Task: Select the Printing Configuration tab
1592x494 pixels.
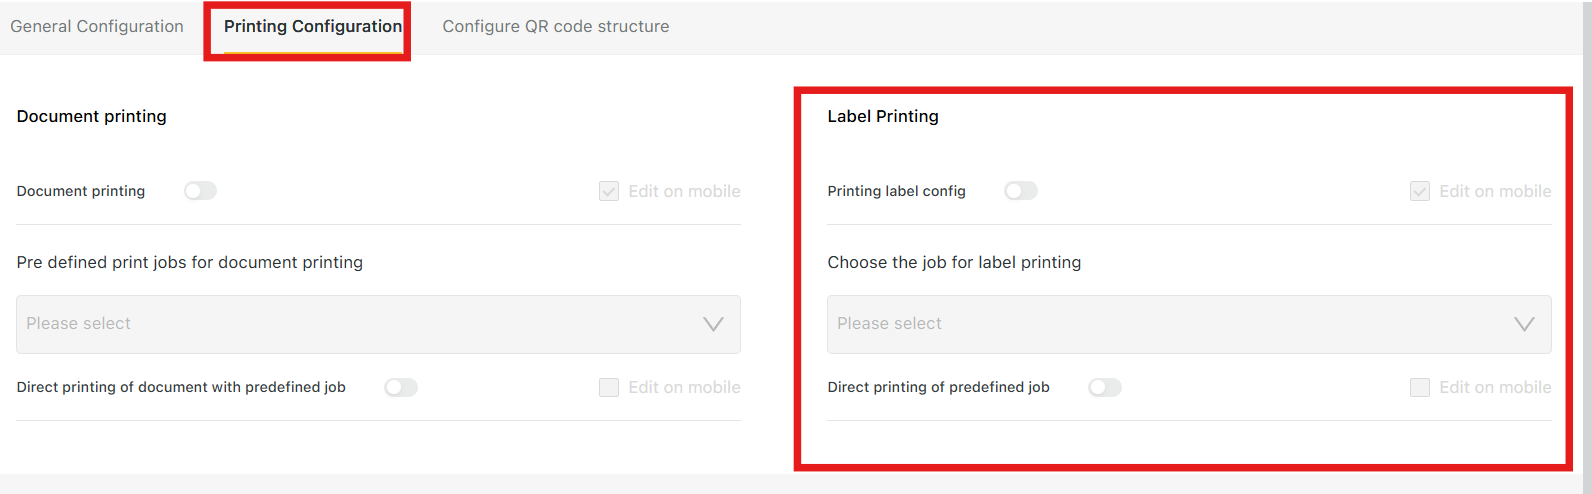Action: coord(312,27)
